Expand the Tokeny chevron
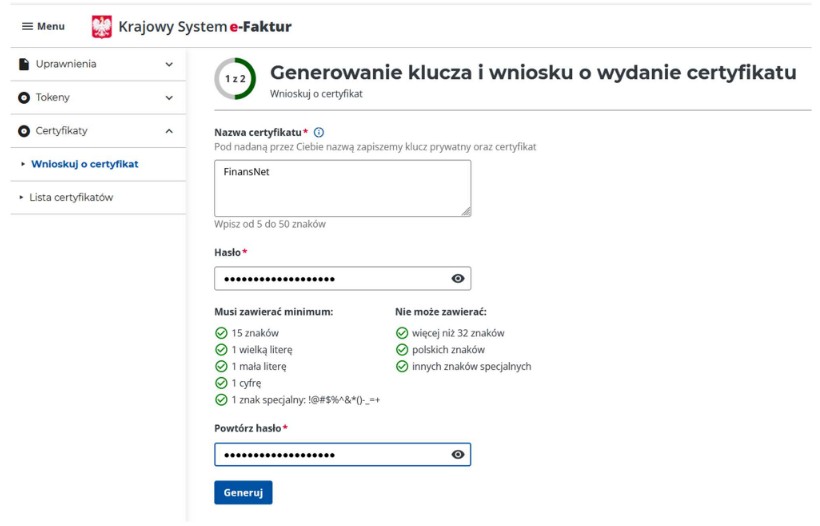The height and width of the screenshot is (526, 820). (169, 98)
